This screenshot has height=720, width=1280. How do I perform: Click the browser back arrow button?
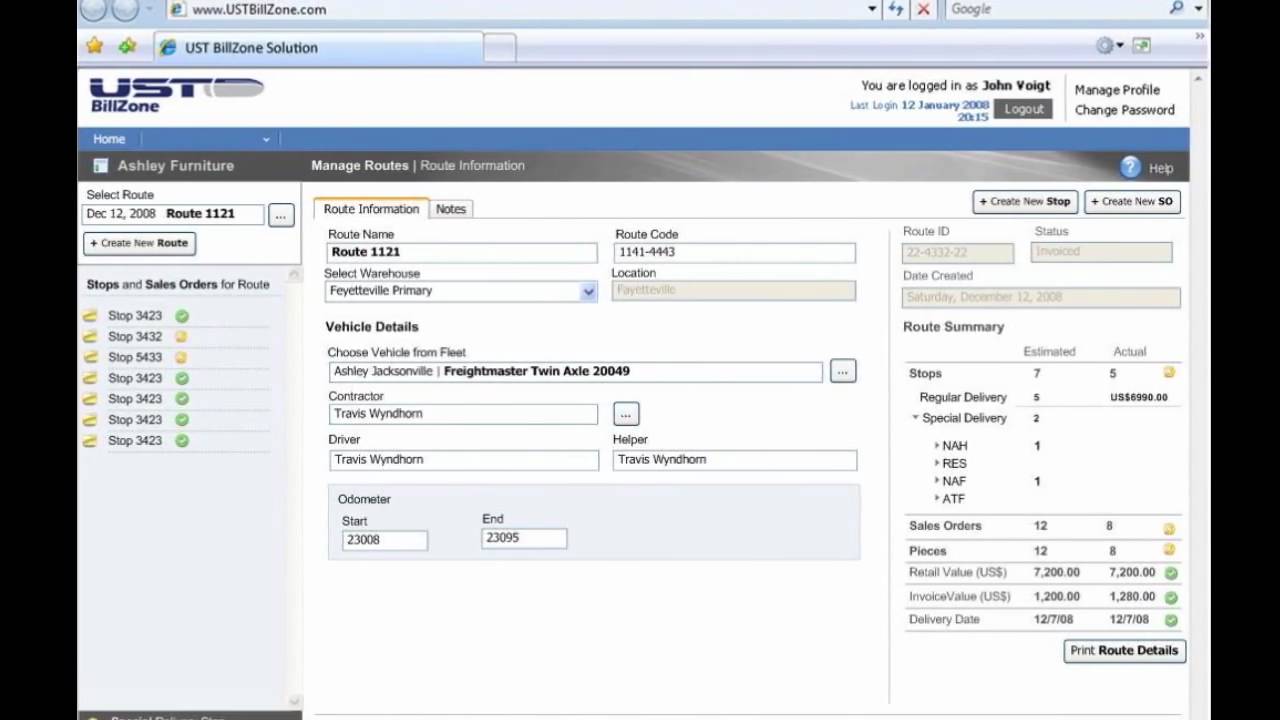point(93,10)
